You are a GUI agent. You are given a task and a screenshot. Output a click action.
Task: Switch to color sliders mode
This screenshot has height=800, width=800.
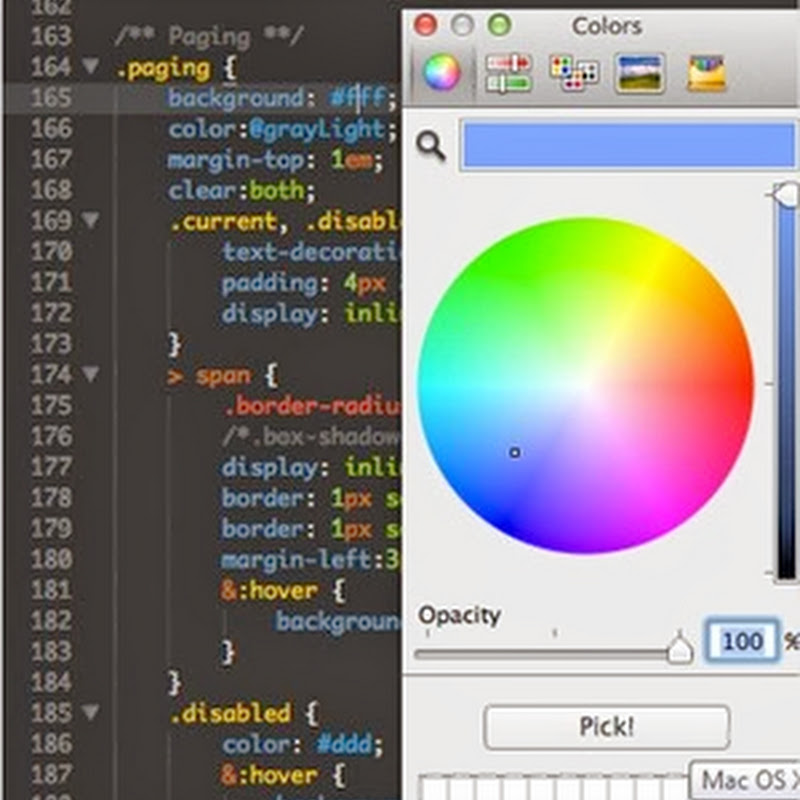(507, 73)
